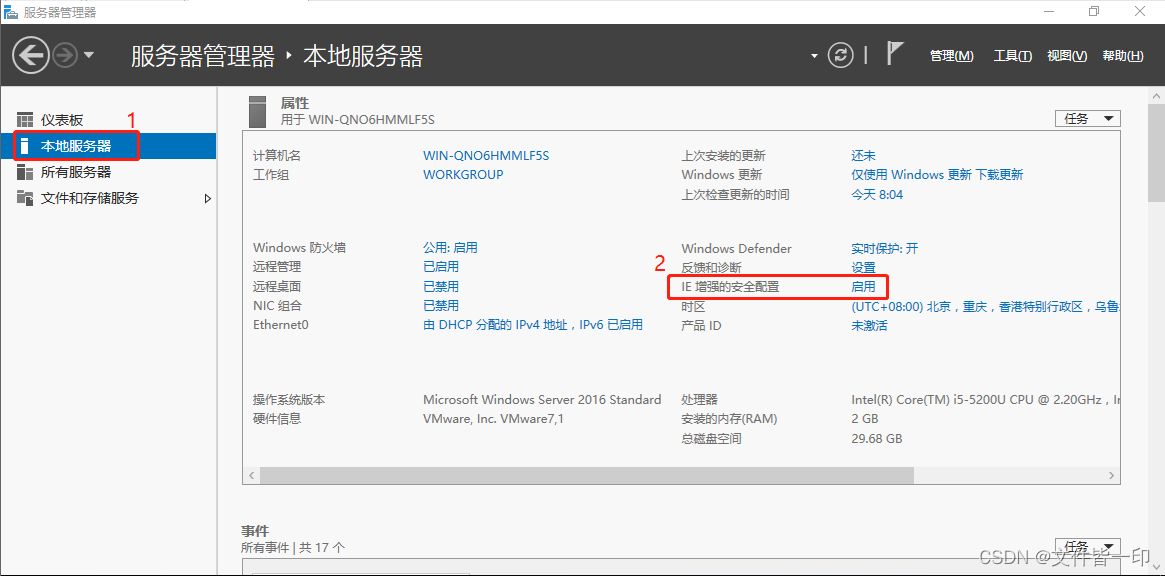
Task: Click Microsoft Windows Server 2016 Standard text
Action: (542, 400)
